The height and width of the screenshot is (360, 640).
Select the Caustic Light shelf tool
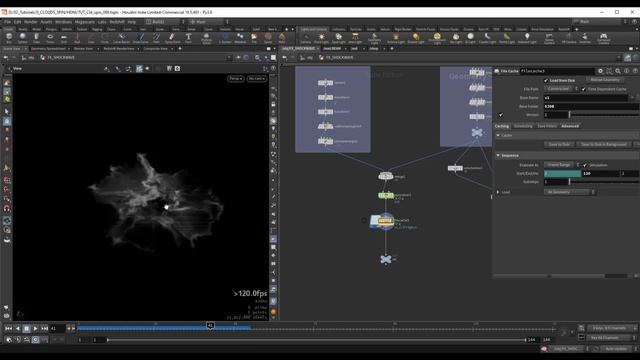tap(487, 38)
